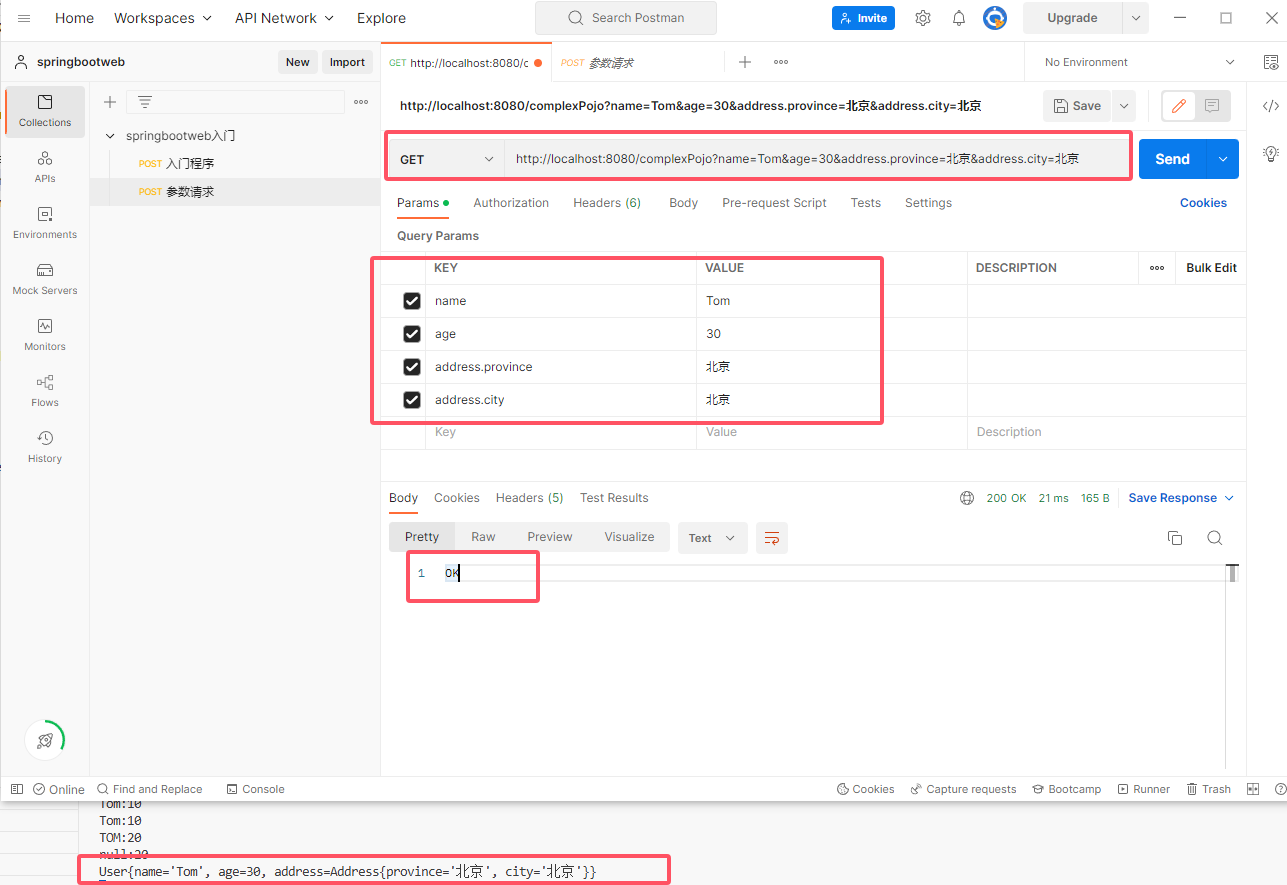Screen dimensions: 1287x885
Task: Open Environments in the sidebar
Action: [x=45, y=223]
